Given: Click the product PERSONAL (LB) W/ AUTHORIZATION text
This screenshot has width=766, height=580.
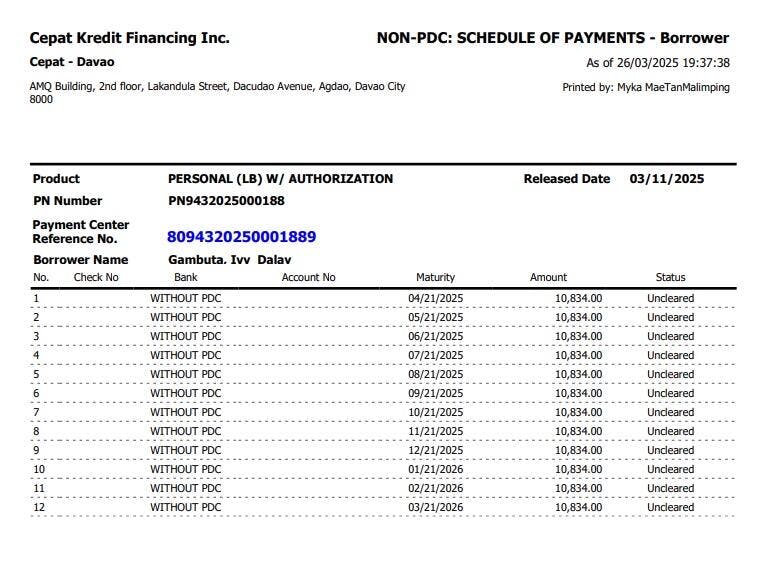Looking at the screenshot, I should 280,179.
